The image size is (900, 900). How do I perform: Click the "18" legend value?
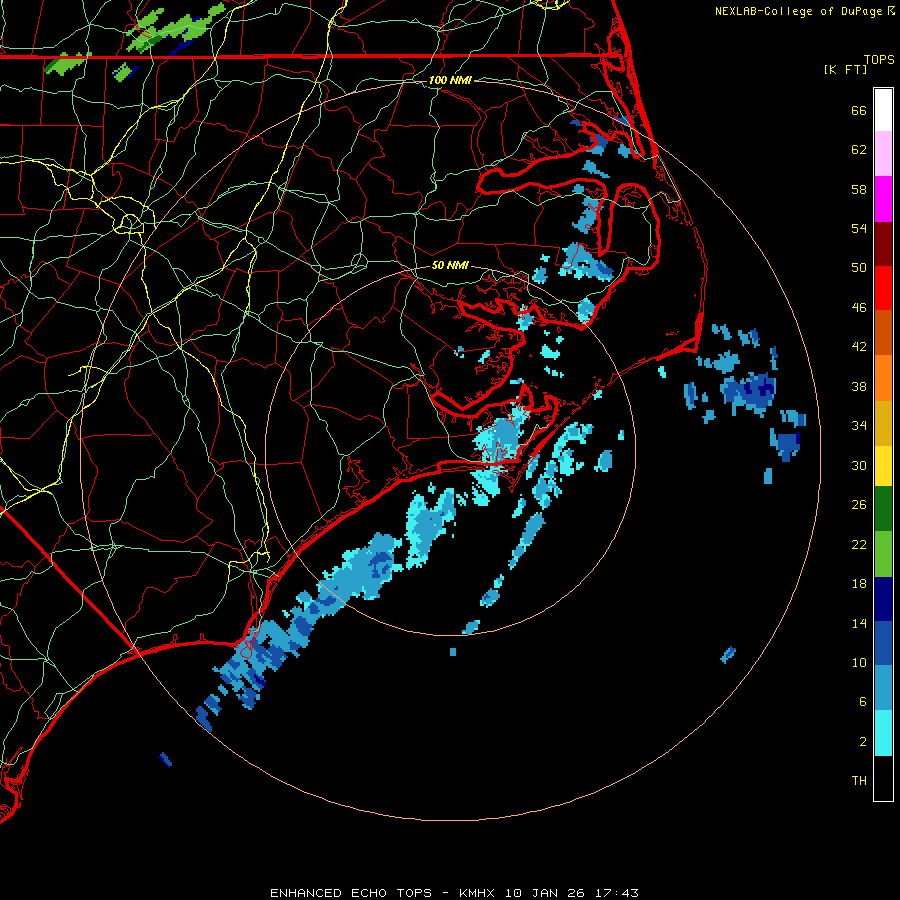click(x=859, y=584)
